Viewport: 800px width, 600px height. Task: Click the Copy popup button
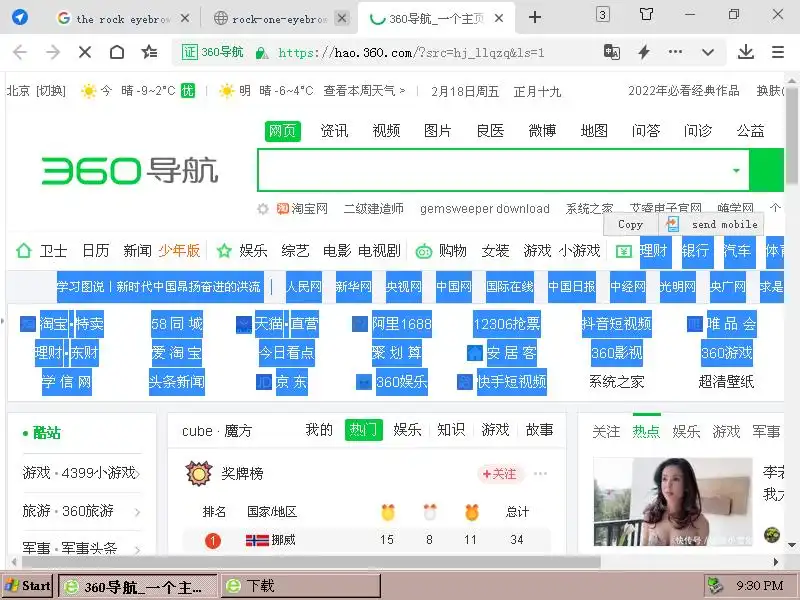pyautogui.click(x=631, y=224)
